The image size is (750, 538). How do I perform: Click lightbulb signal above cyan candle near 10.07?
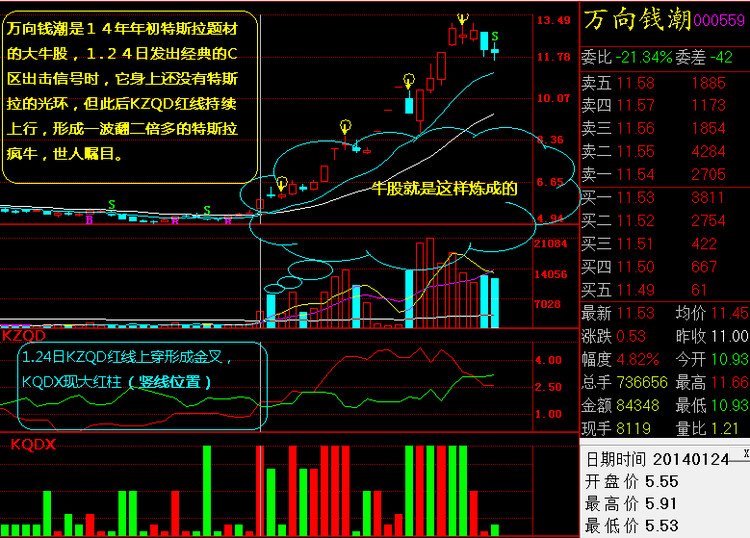point(408,80)
